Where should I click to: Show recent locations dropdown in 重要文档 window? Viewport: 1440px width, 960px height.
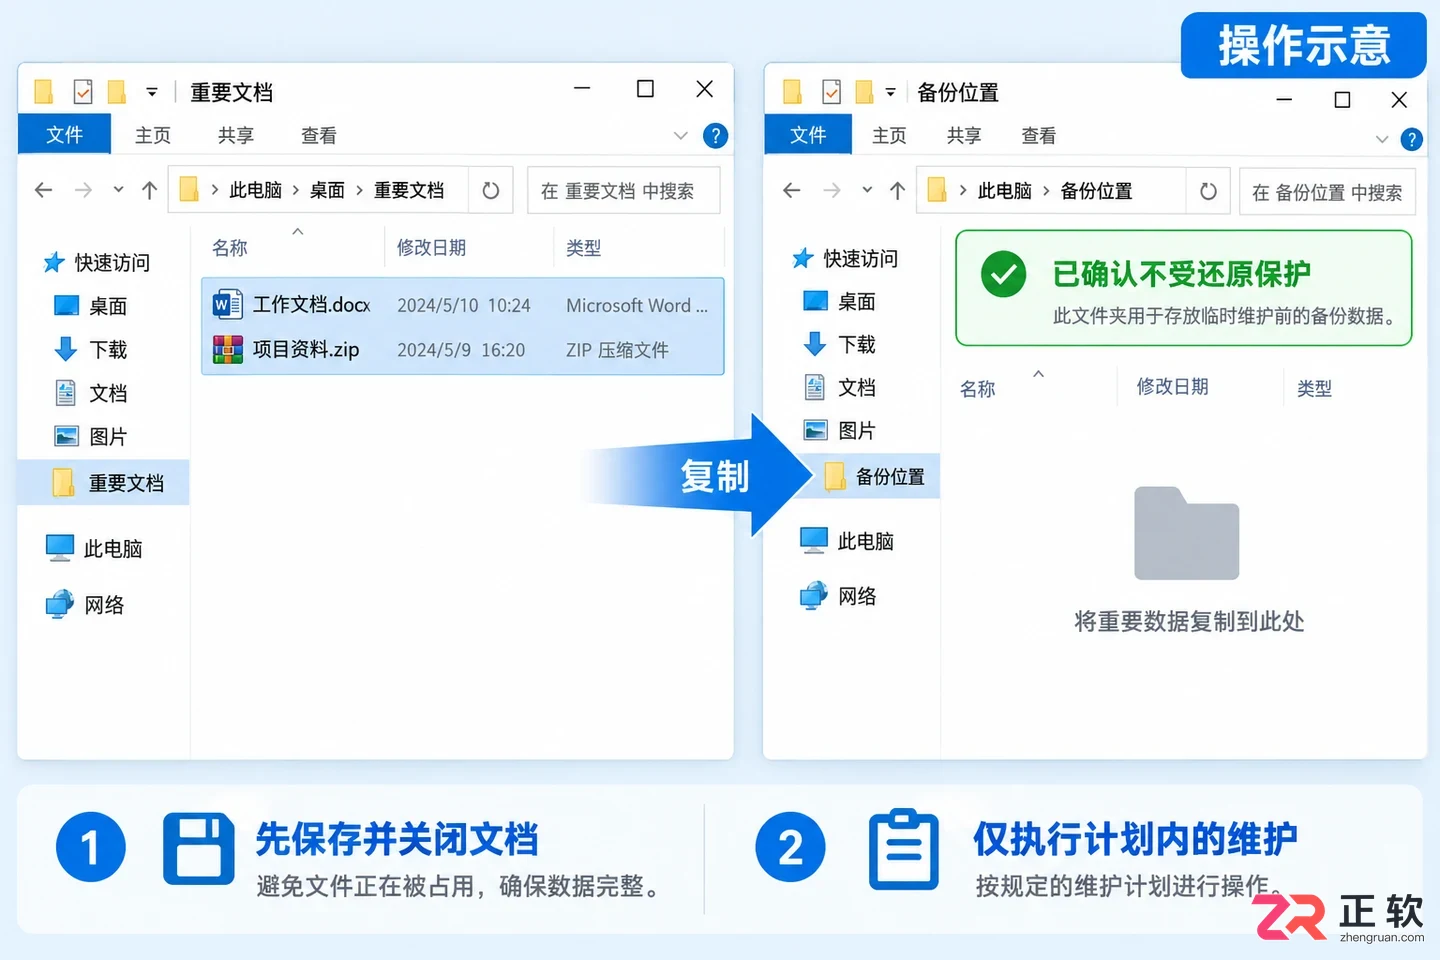pyautogui.click(x=118, y=189)
